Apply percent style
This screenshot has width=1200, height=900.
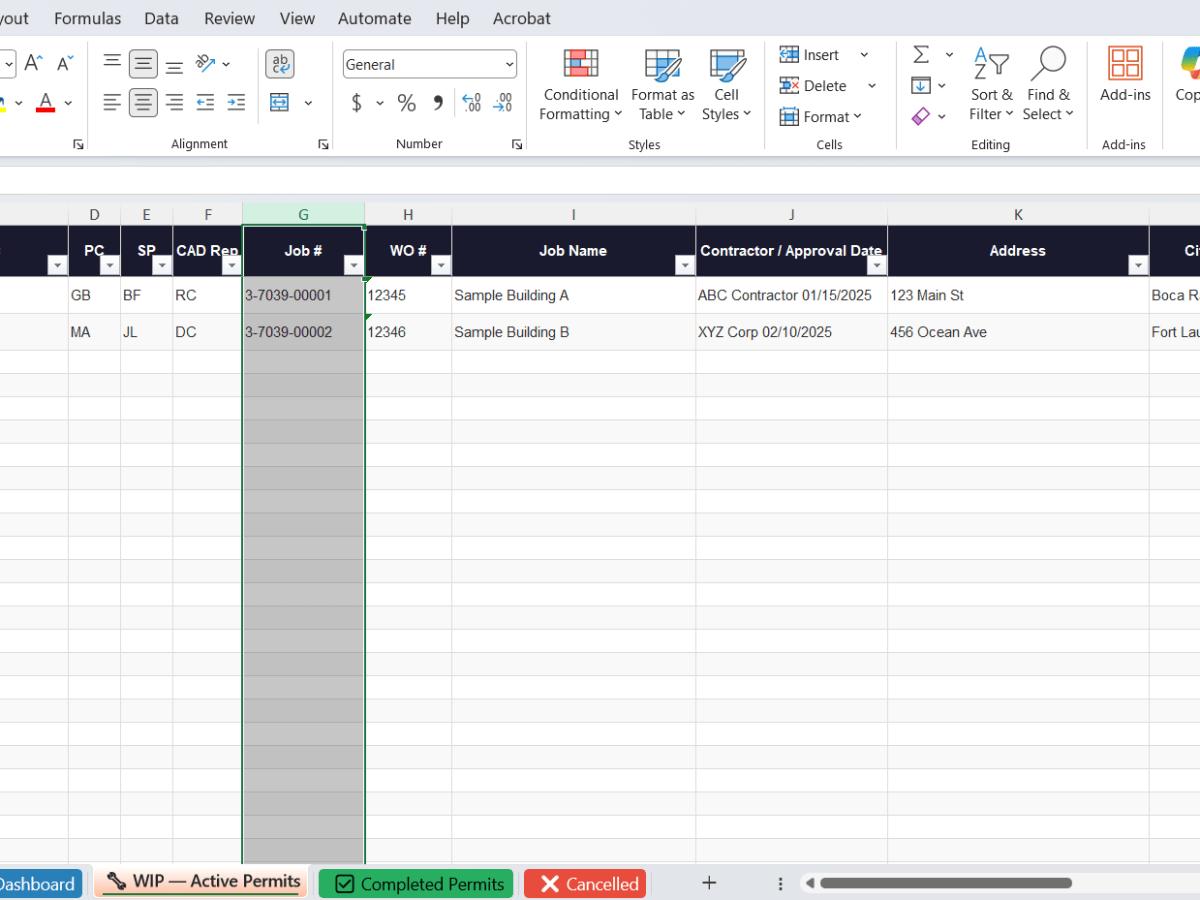pos(406,102)
